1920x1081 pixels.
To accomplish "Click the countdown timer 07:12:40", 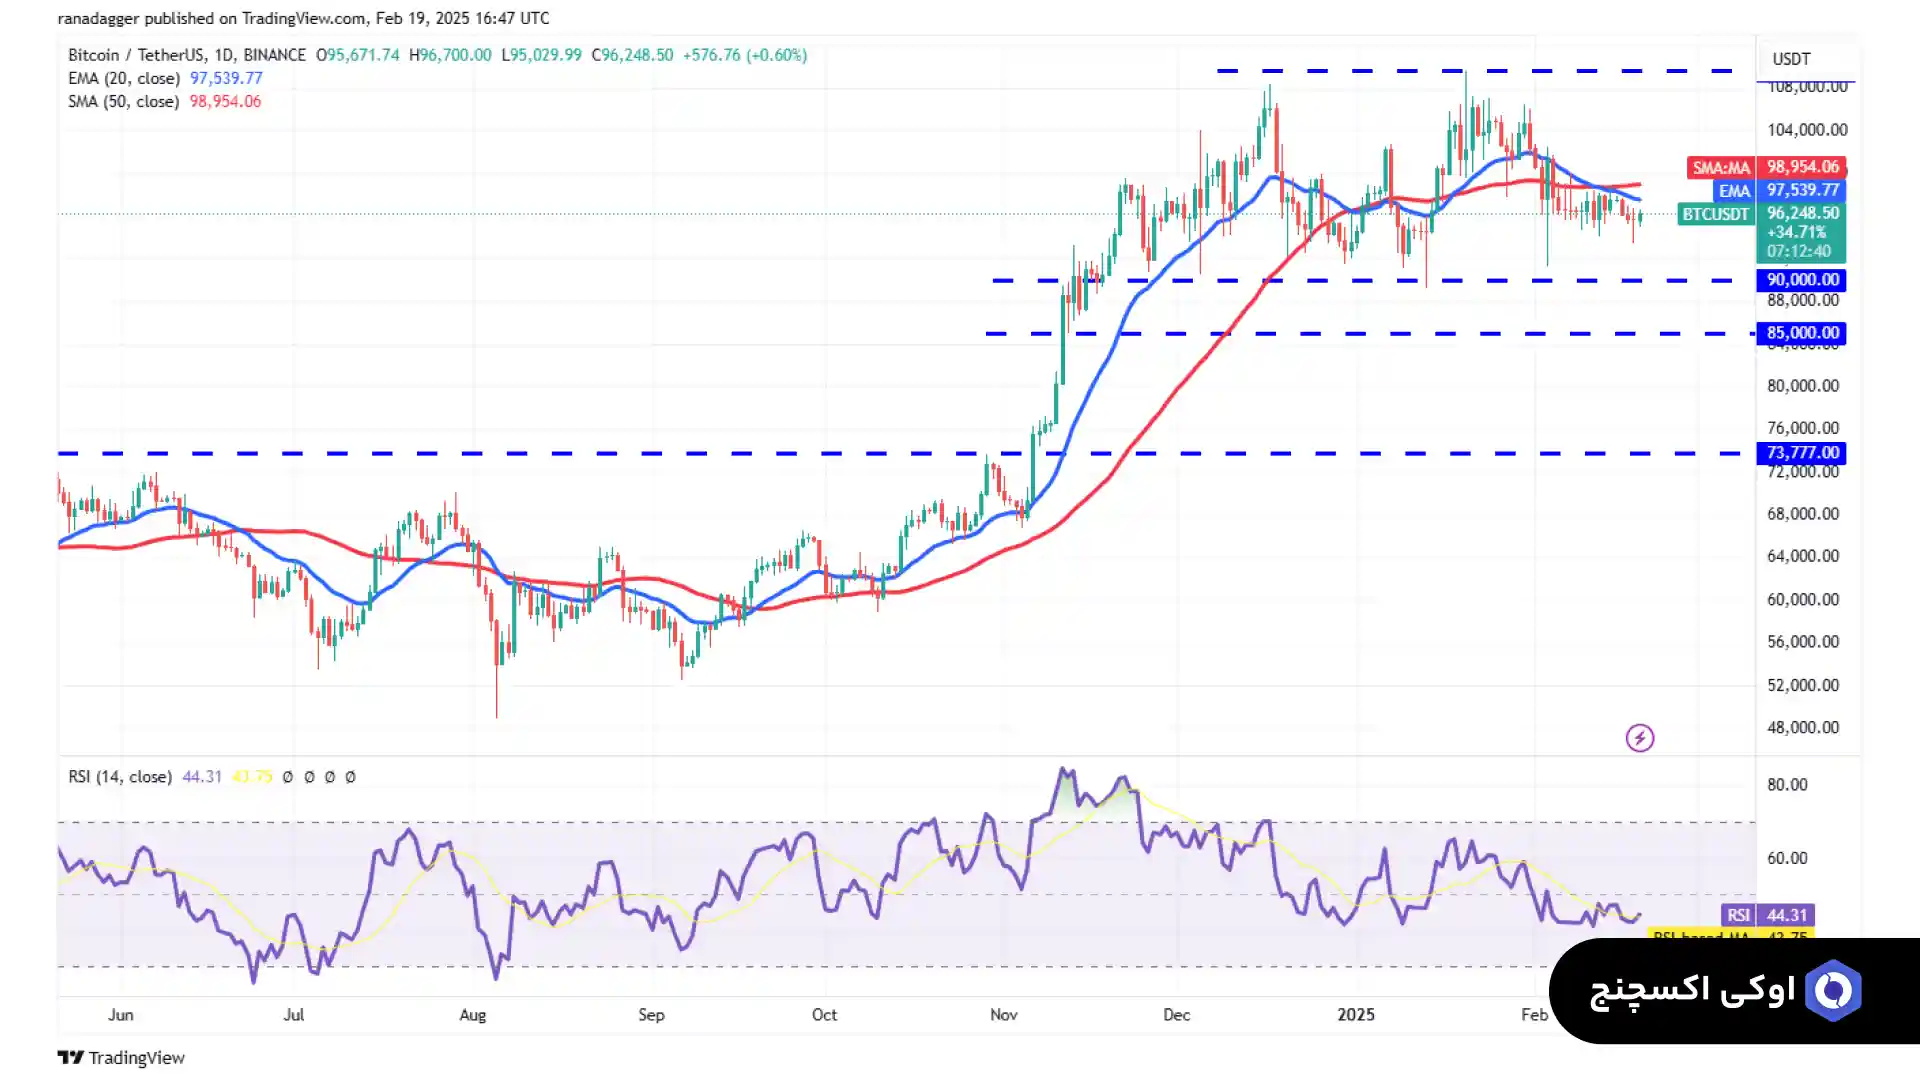I will tap(1799, 251).
